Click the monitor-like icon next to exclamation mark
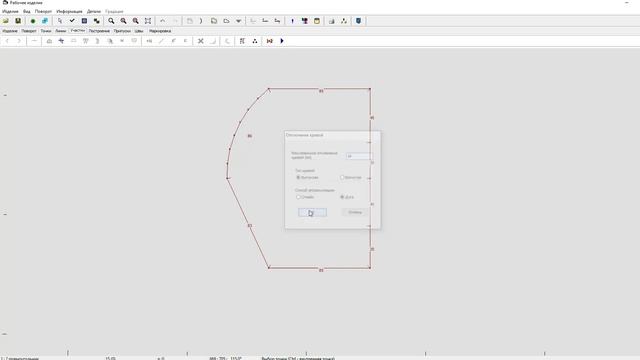The image size is (640, 360). point(304,21)
